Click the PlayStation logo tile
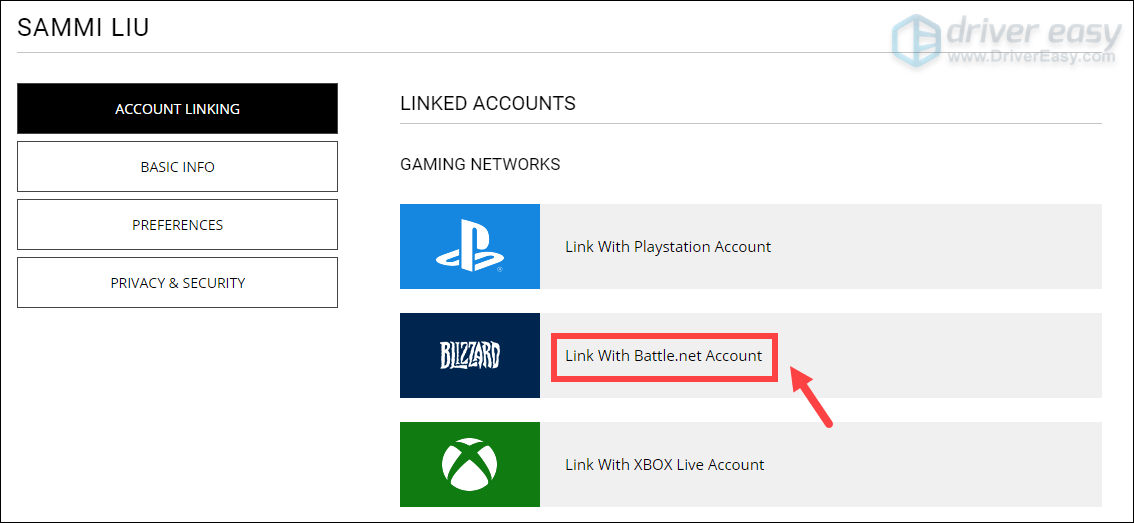The width and height of the screenshot is (1134, 523). [x=469, y=247]
